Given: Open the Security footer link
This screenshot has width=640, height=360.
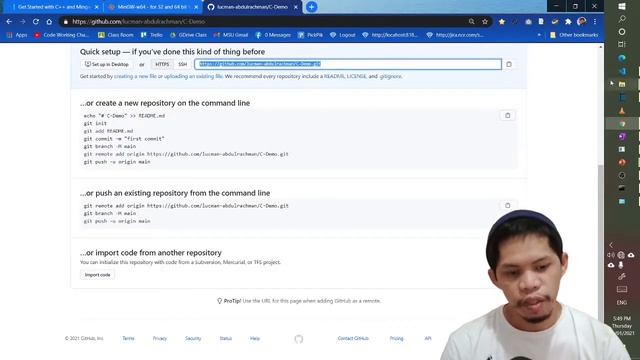Looking at the screenshot, I should pos(193,338).
